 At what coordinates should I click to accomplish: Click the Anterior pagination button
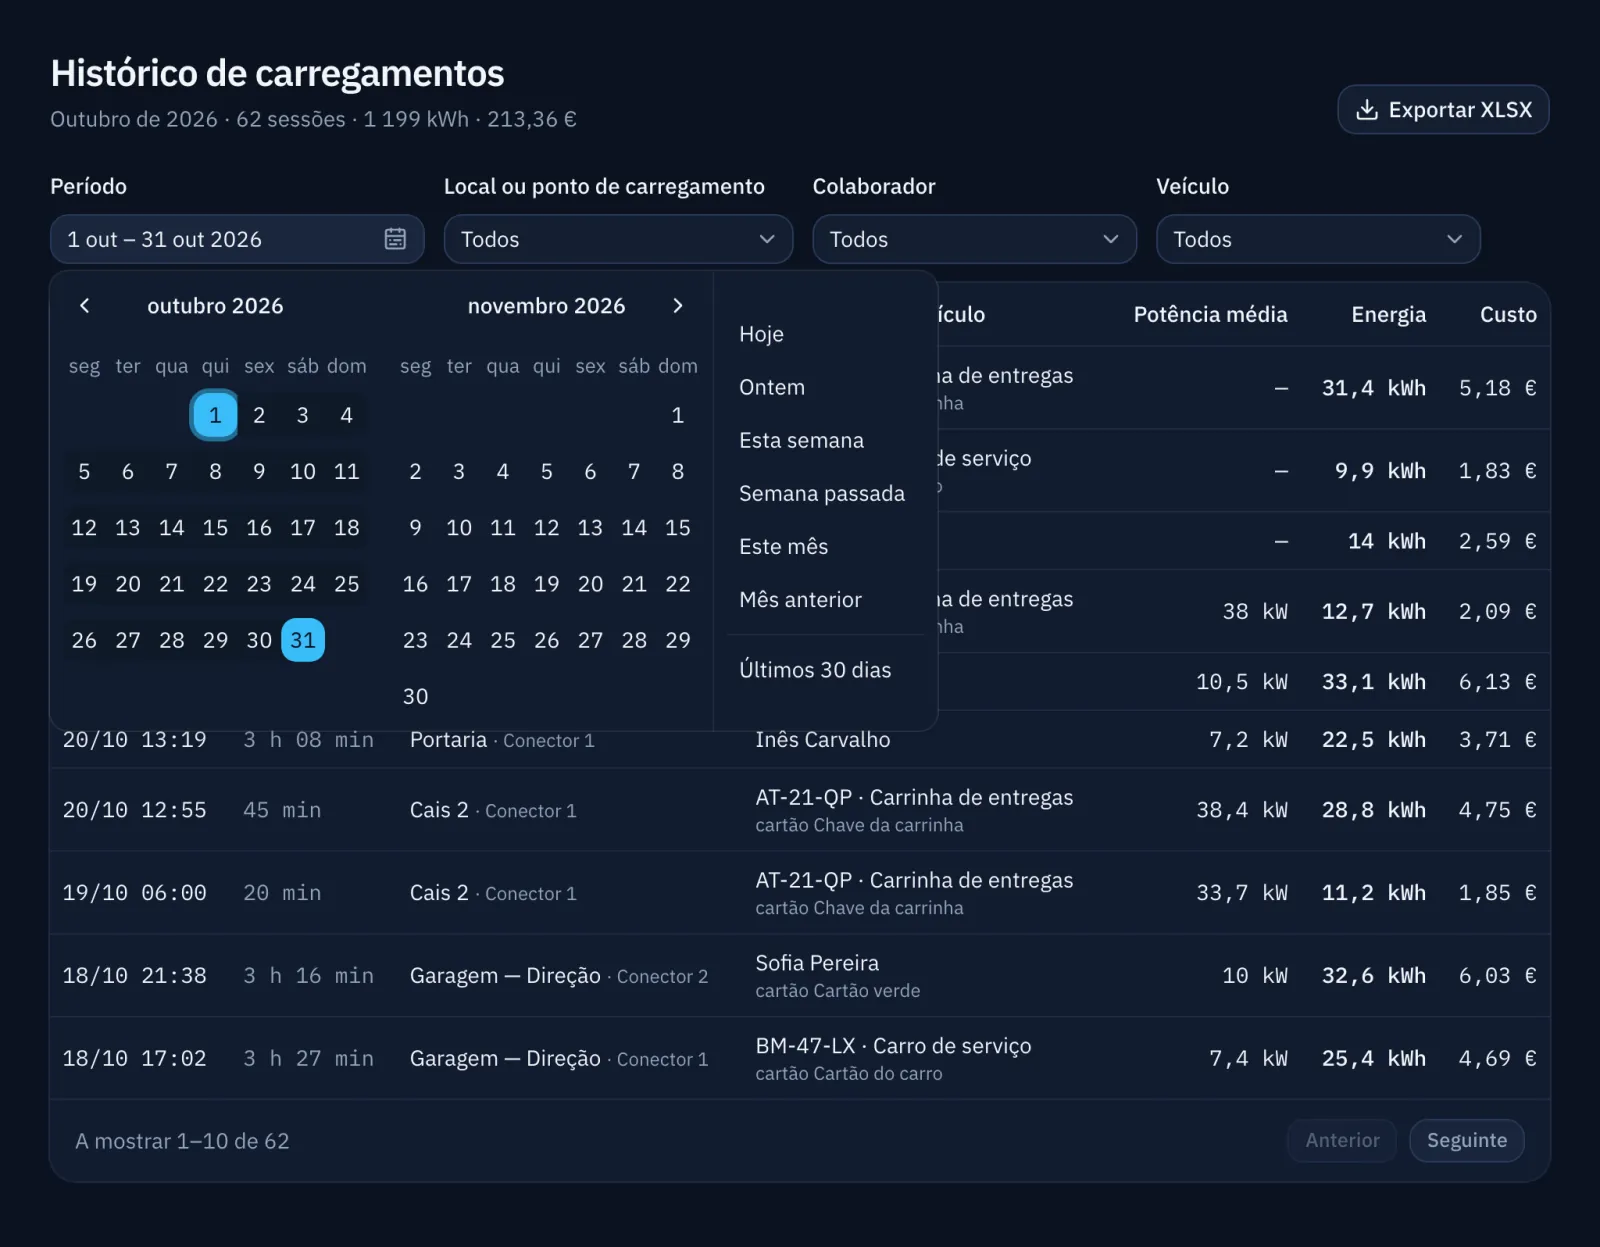(x=1342, y=1140)
